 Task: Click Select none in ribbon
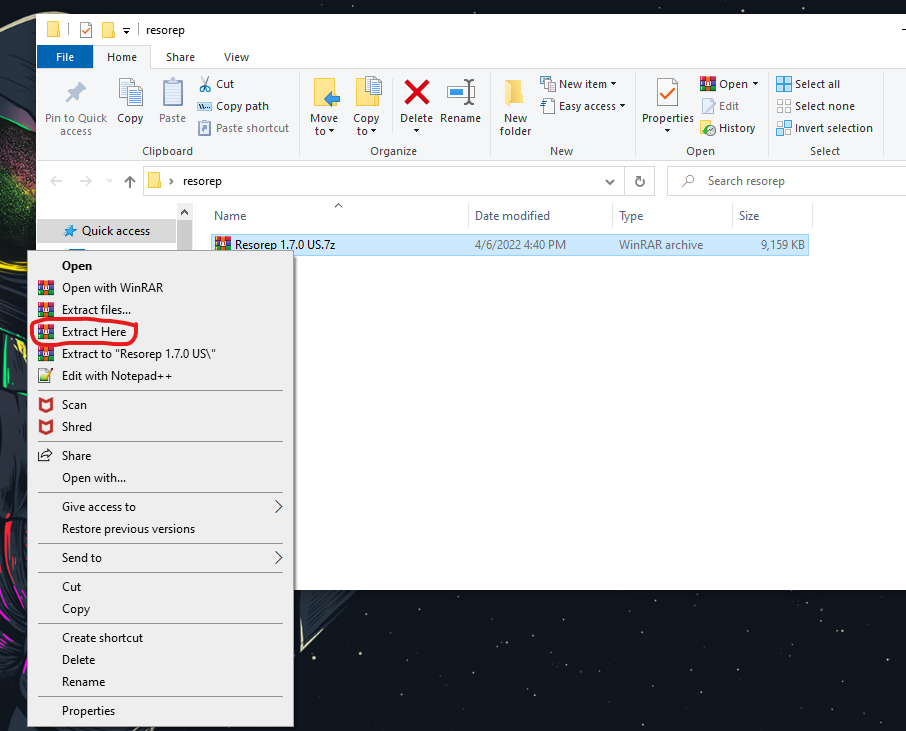[x=815, y=106]
